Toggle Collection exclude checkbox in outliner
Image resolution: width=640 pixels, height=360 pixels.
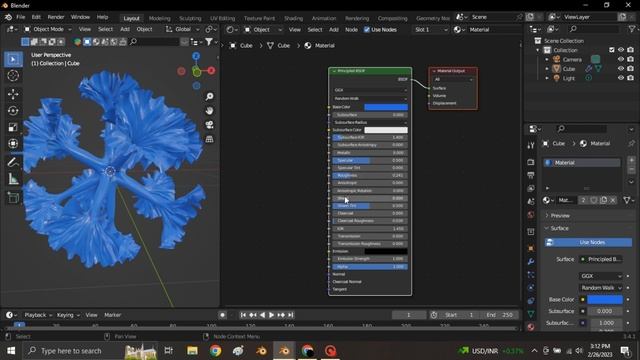(611, 50)
